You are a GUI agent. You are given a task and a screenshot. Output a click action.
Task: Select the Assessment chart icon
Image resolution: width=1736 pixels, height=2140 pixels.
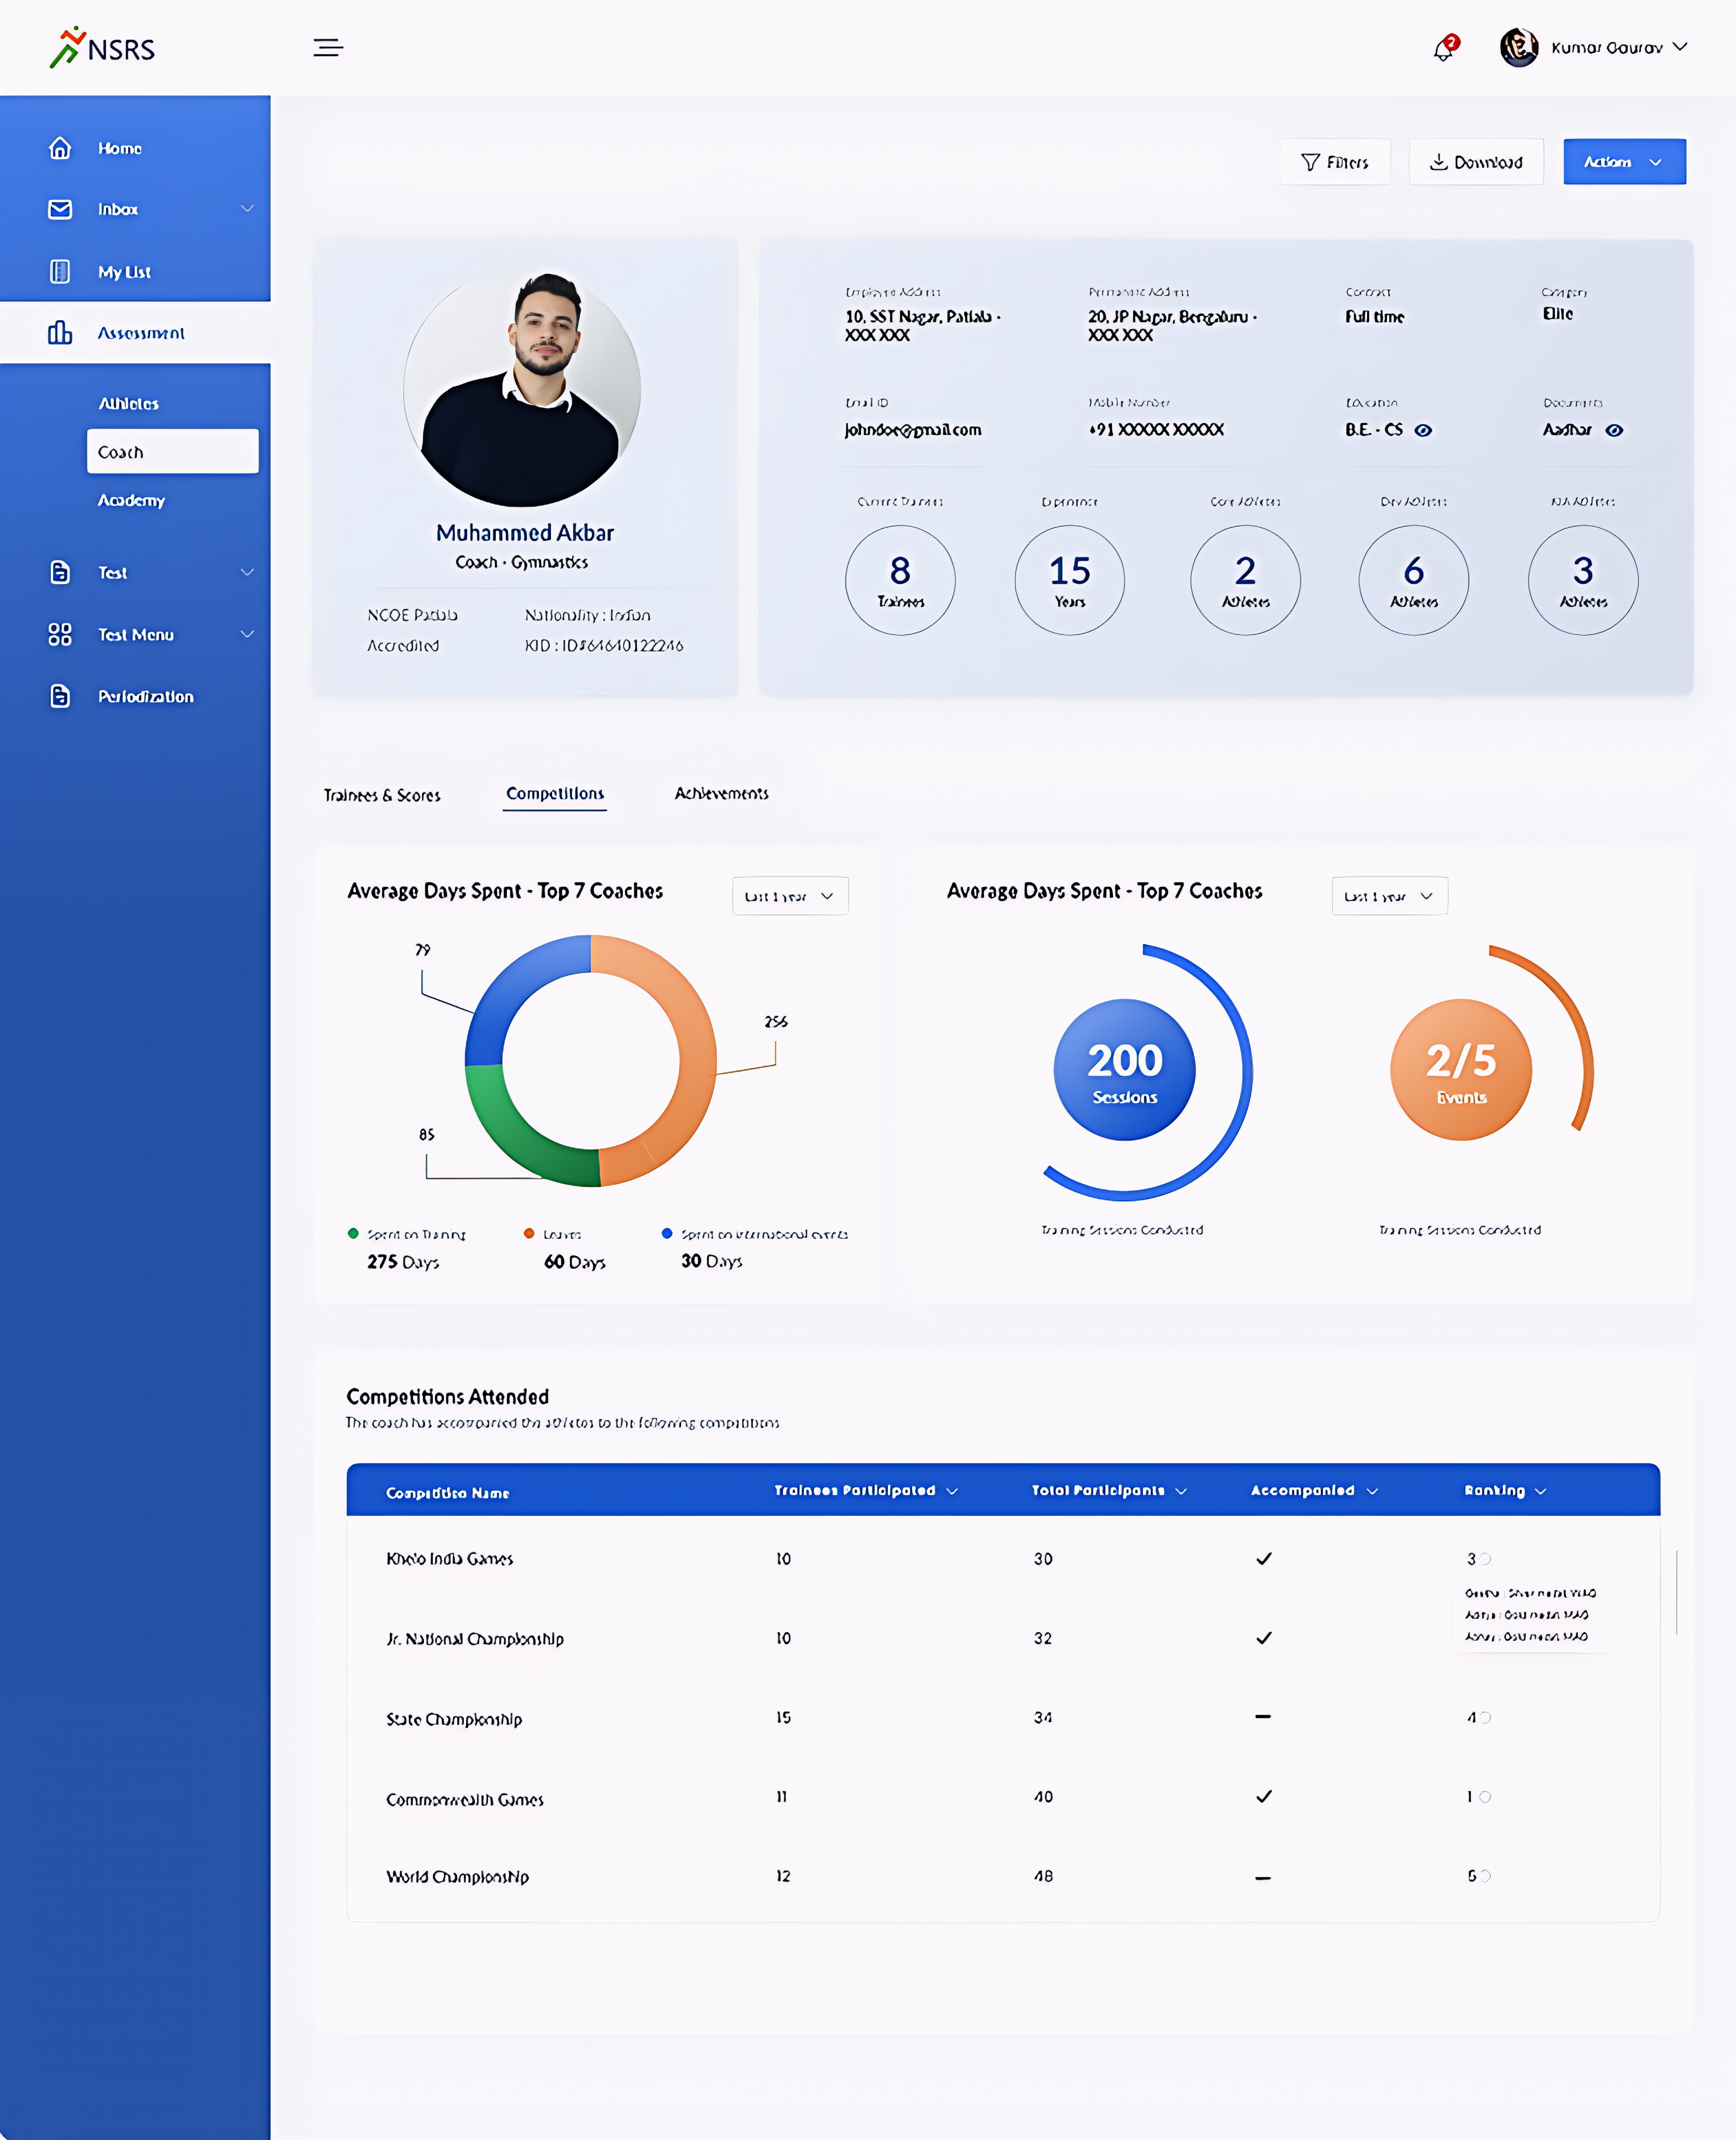coord(60,333)
